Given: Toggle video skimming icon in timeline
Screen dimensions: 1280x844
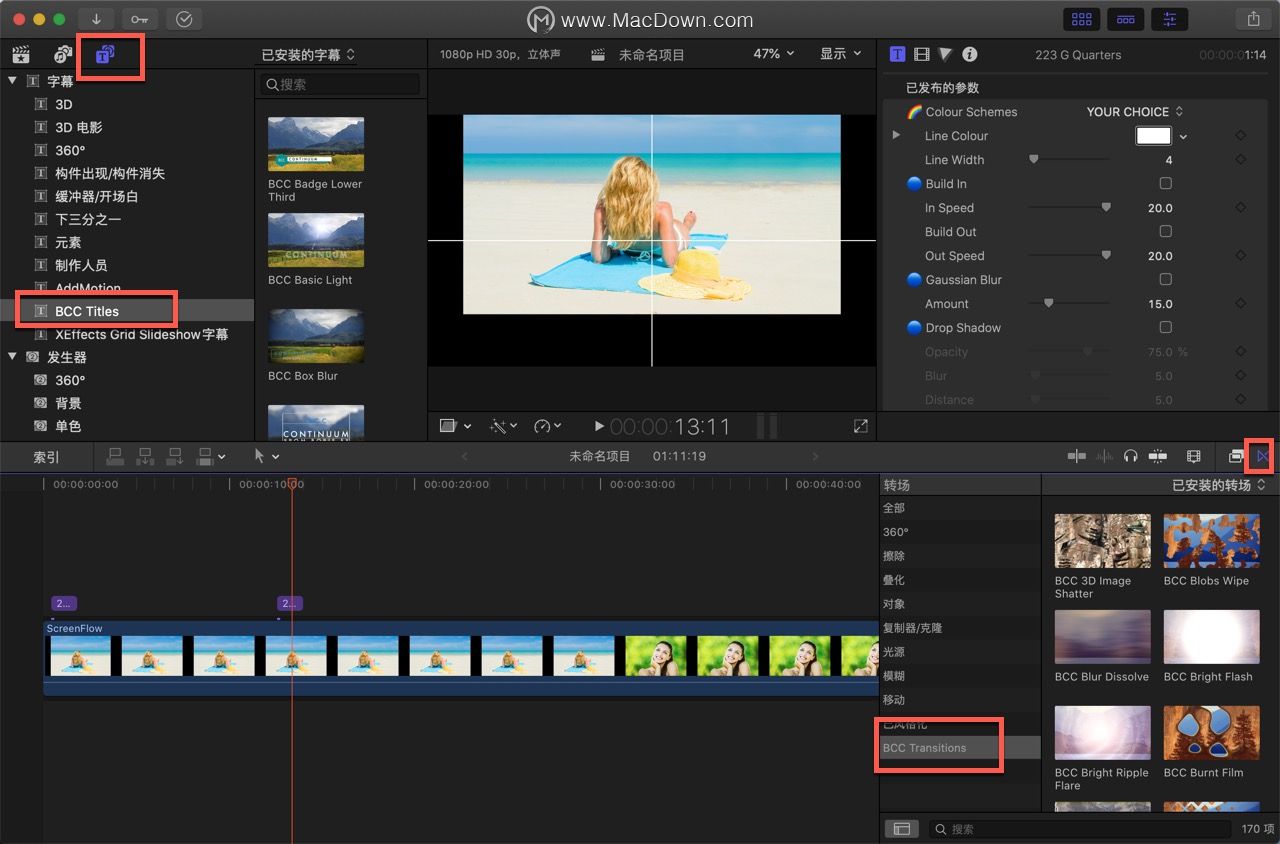Looking at the screenshot, I should tap(1076, 456).
